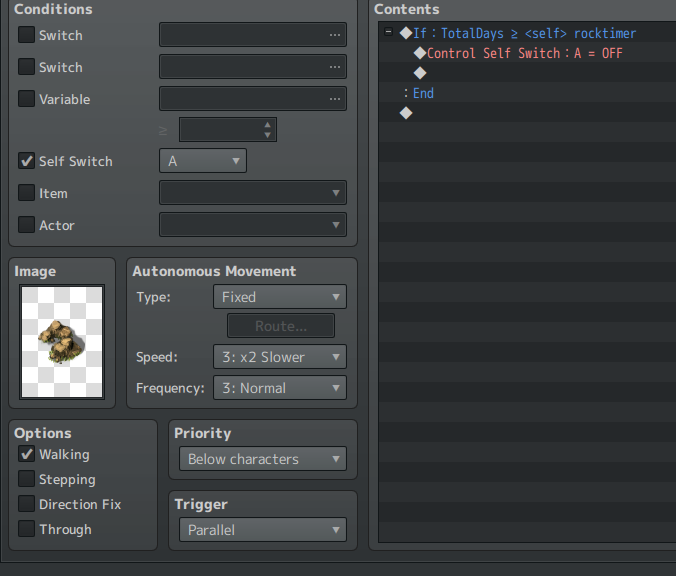676x576 pixels.
Task: Click the variable value spinner up arrow
Action: point(267,125)
